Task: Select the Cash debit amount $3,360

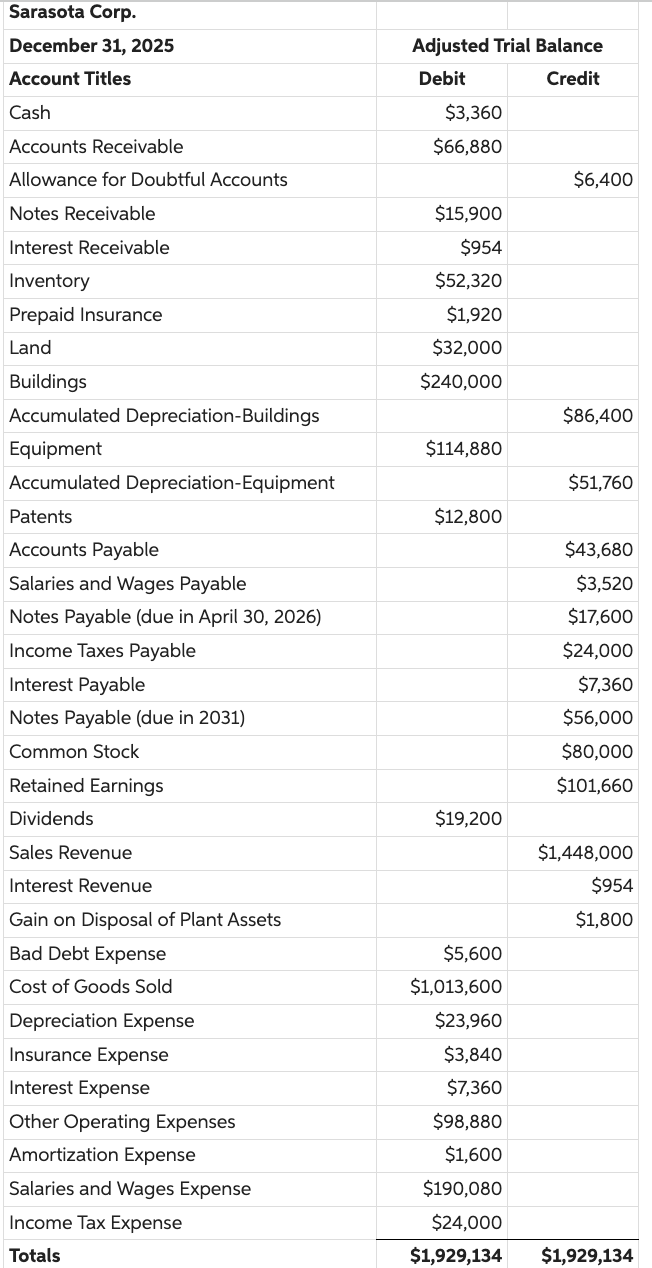Action: (473, 113)
